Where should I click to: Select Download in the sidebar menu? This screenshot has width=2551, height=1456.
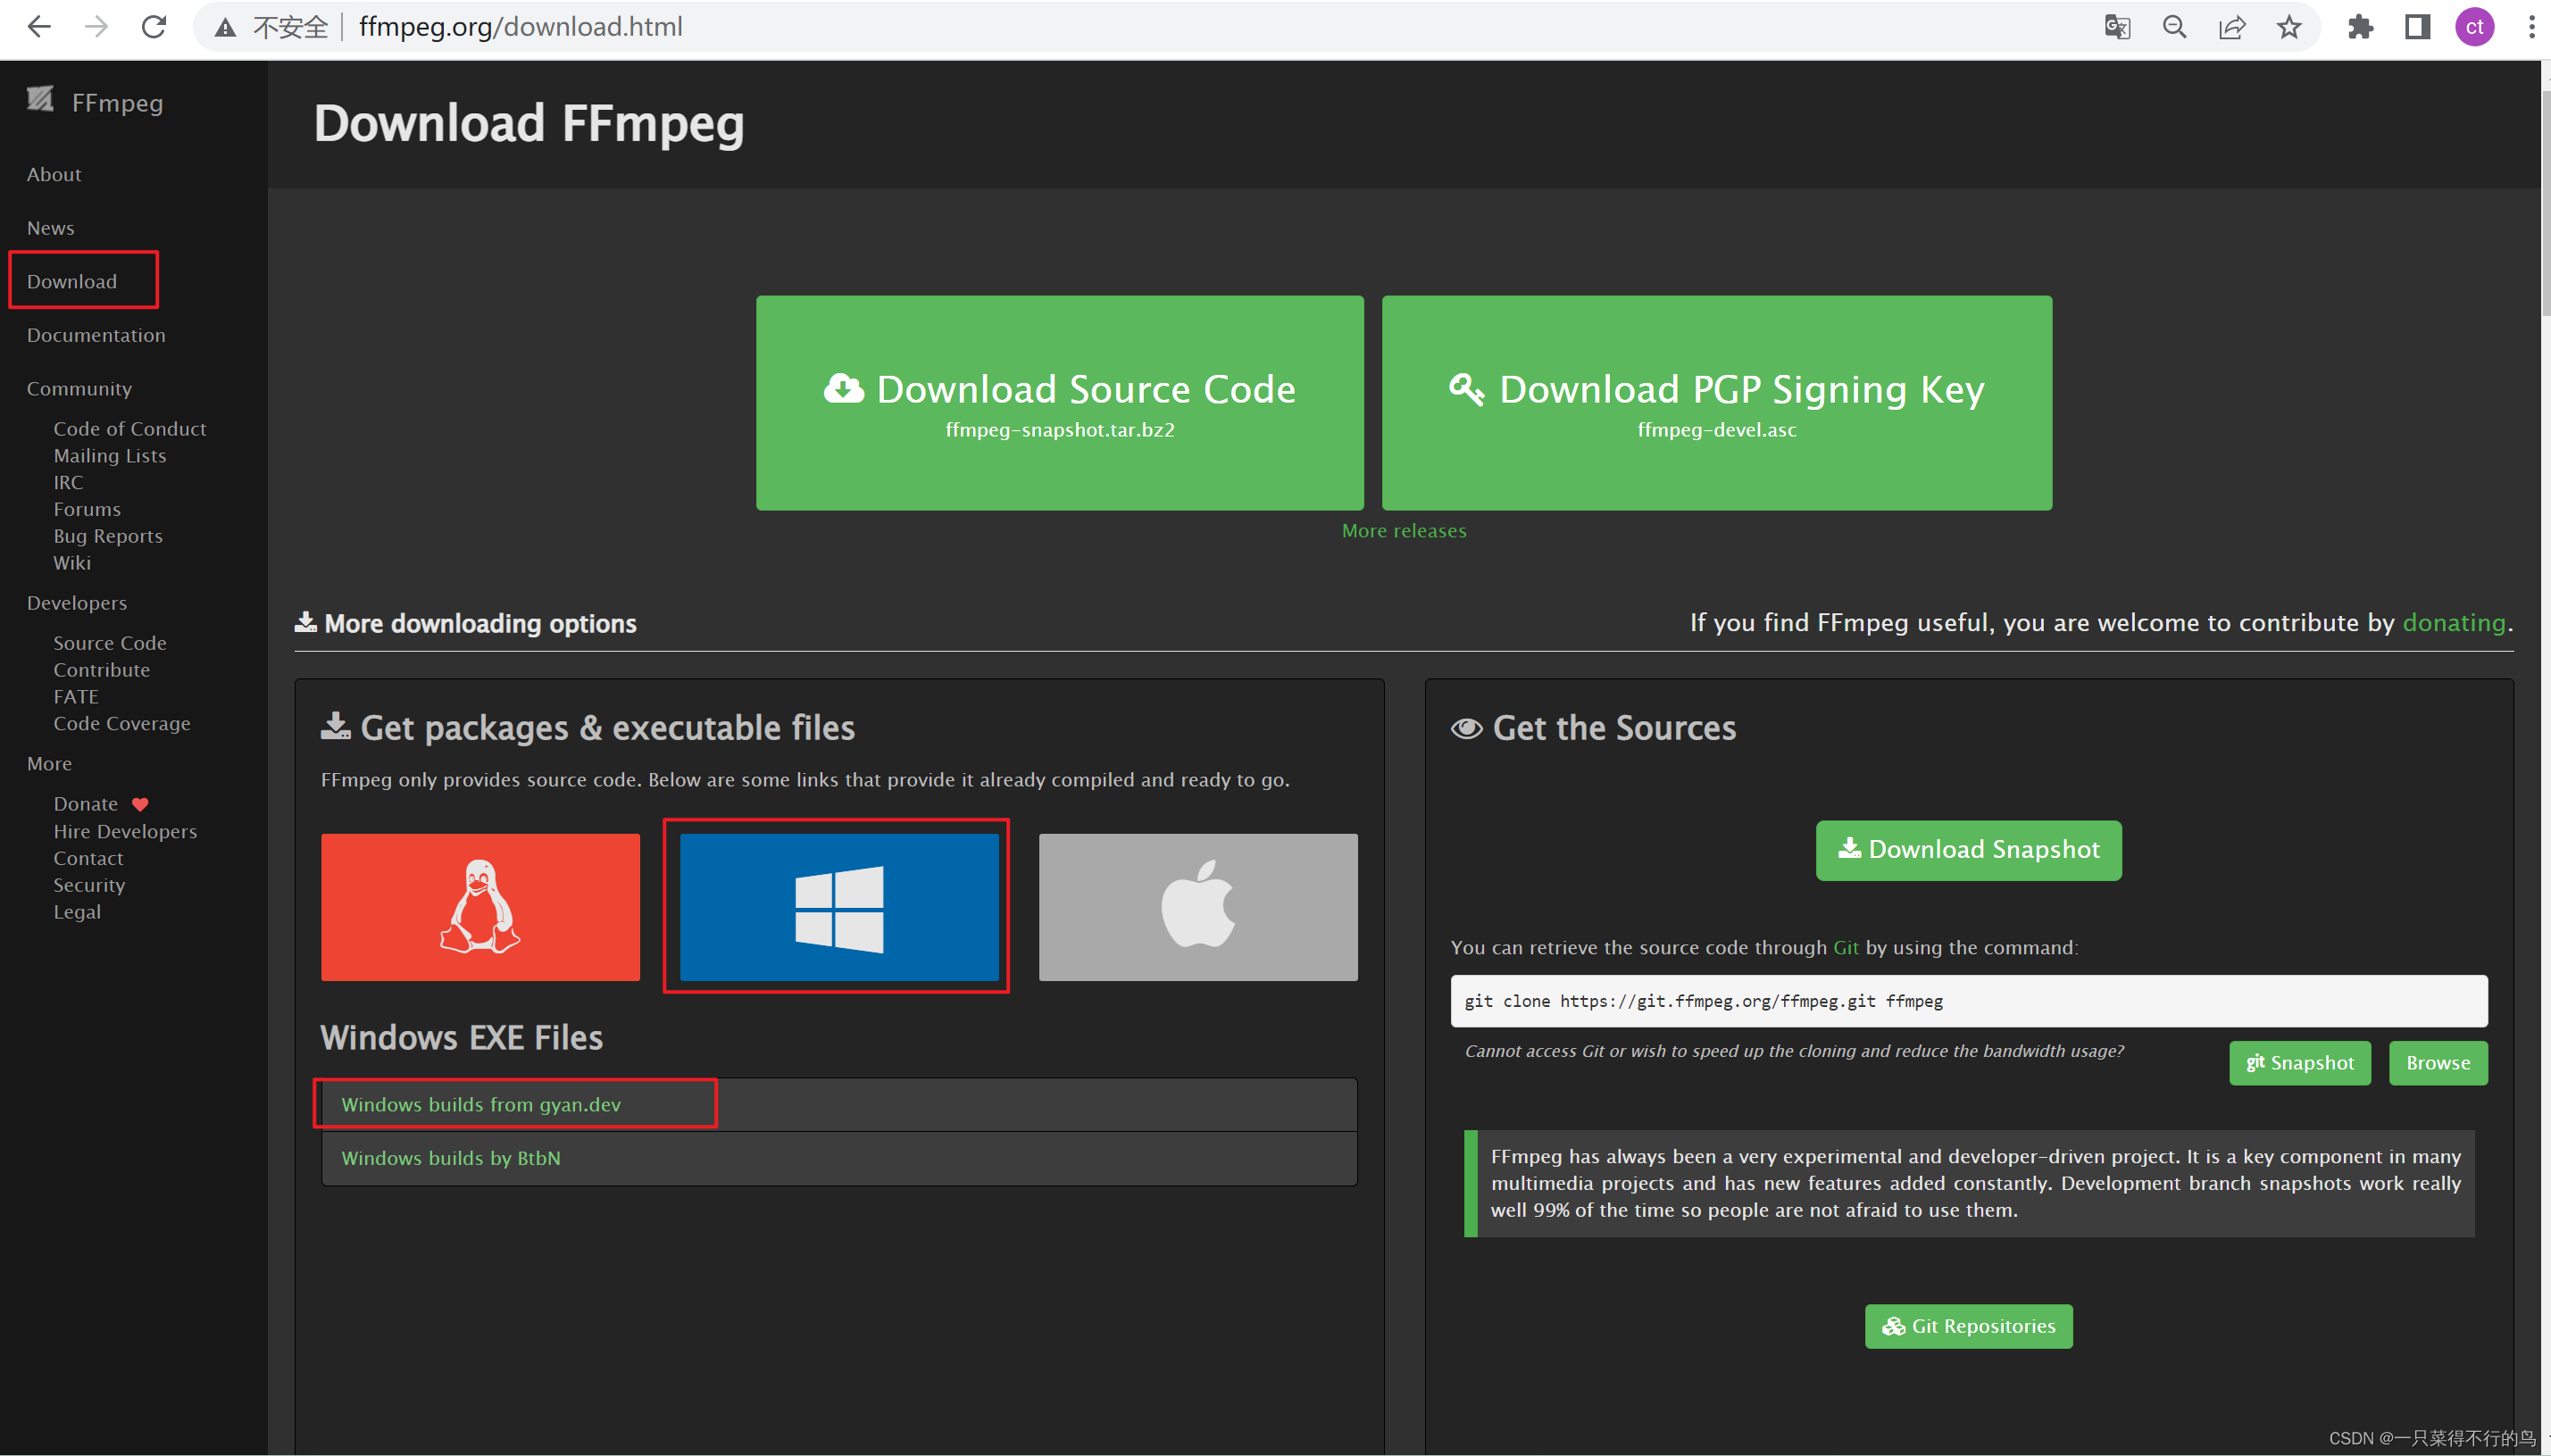(72, 281)
